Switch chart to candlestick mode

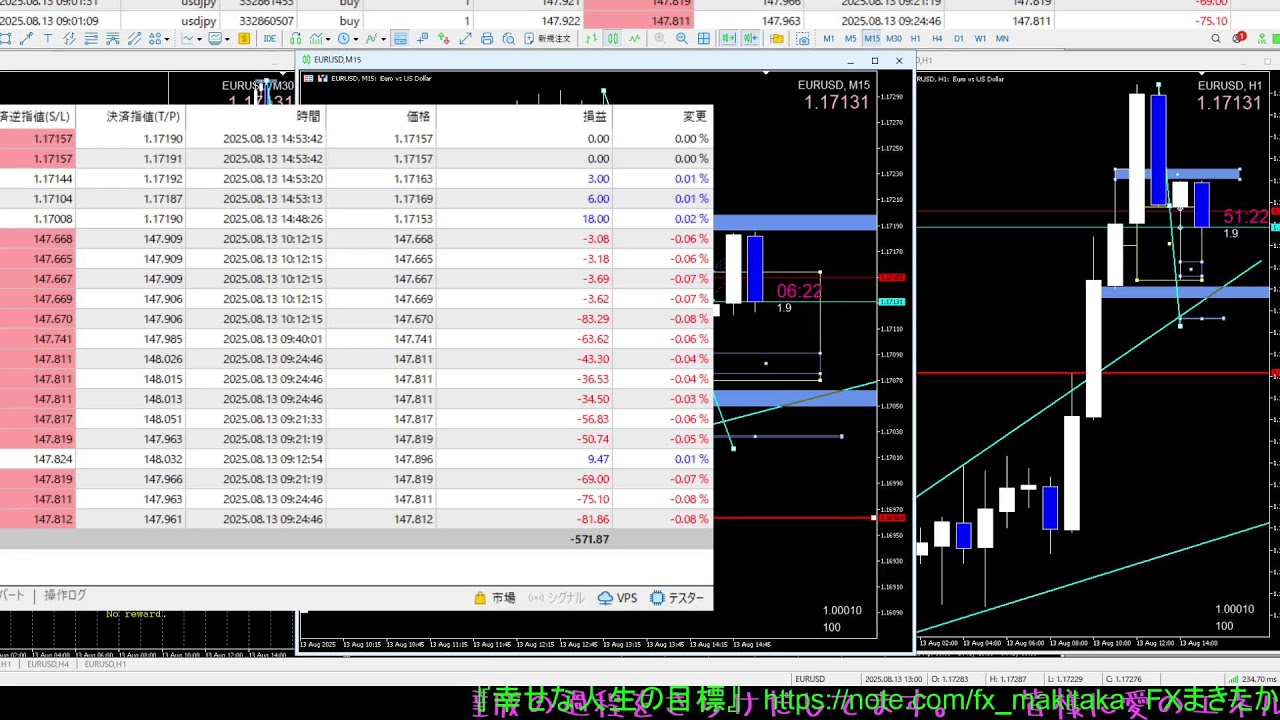(x=612, y=39)
